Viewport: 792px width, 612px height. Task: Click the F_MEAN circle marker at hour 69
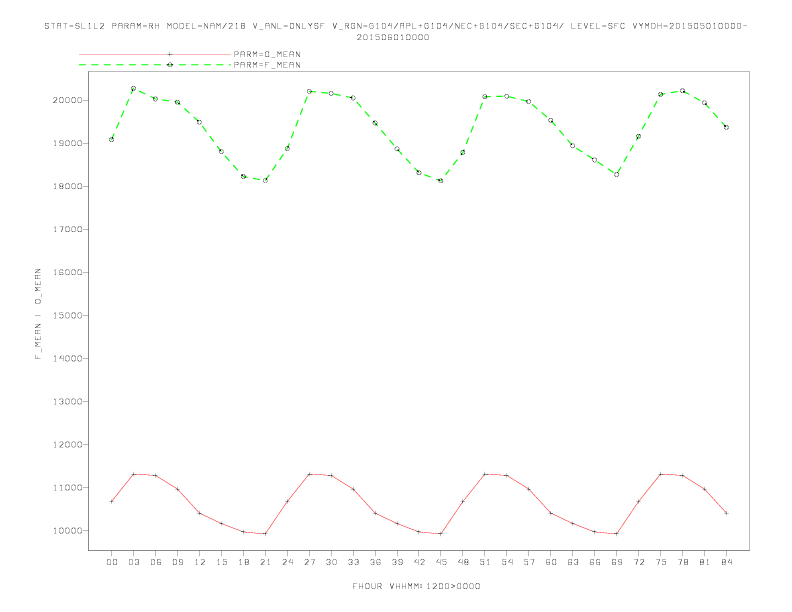(x=617, y=174)
